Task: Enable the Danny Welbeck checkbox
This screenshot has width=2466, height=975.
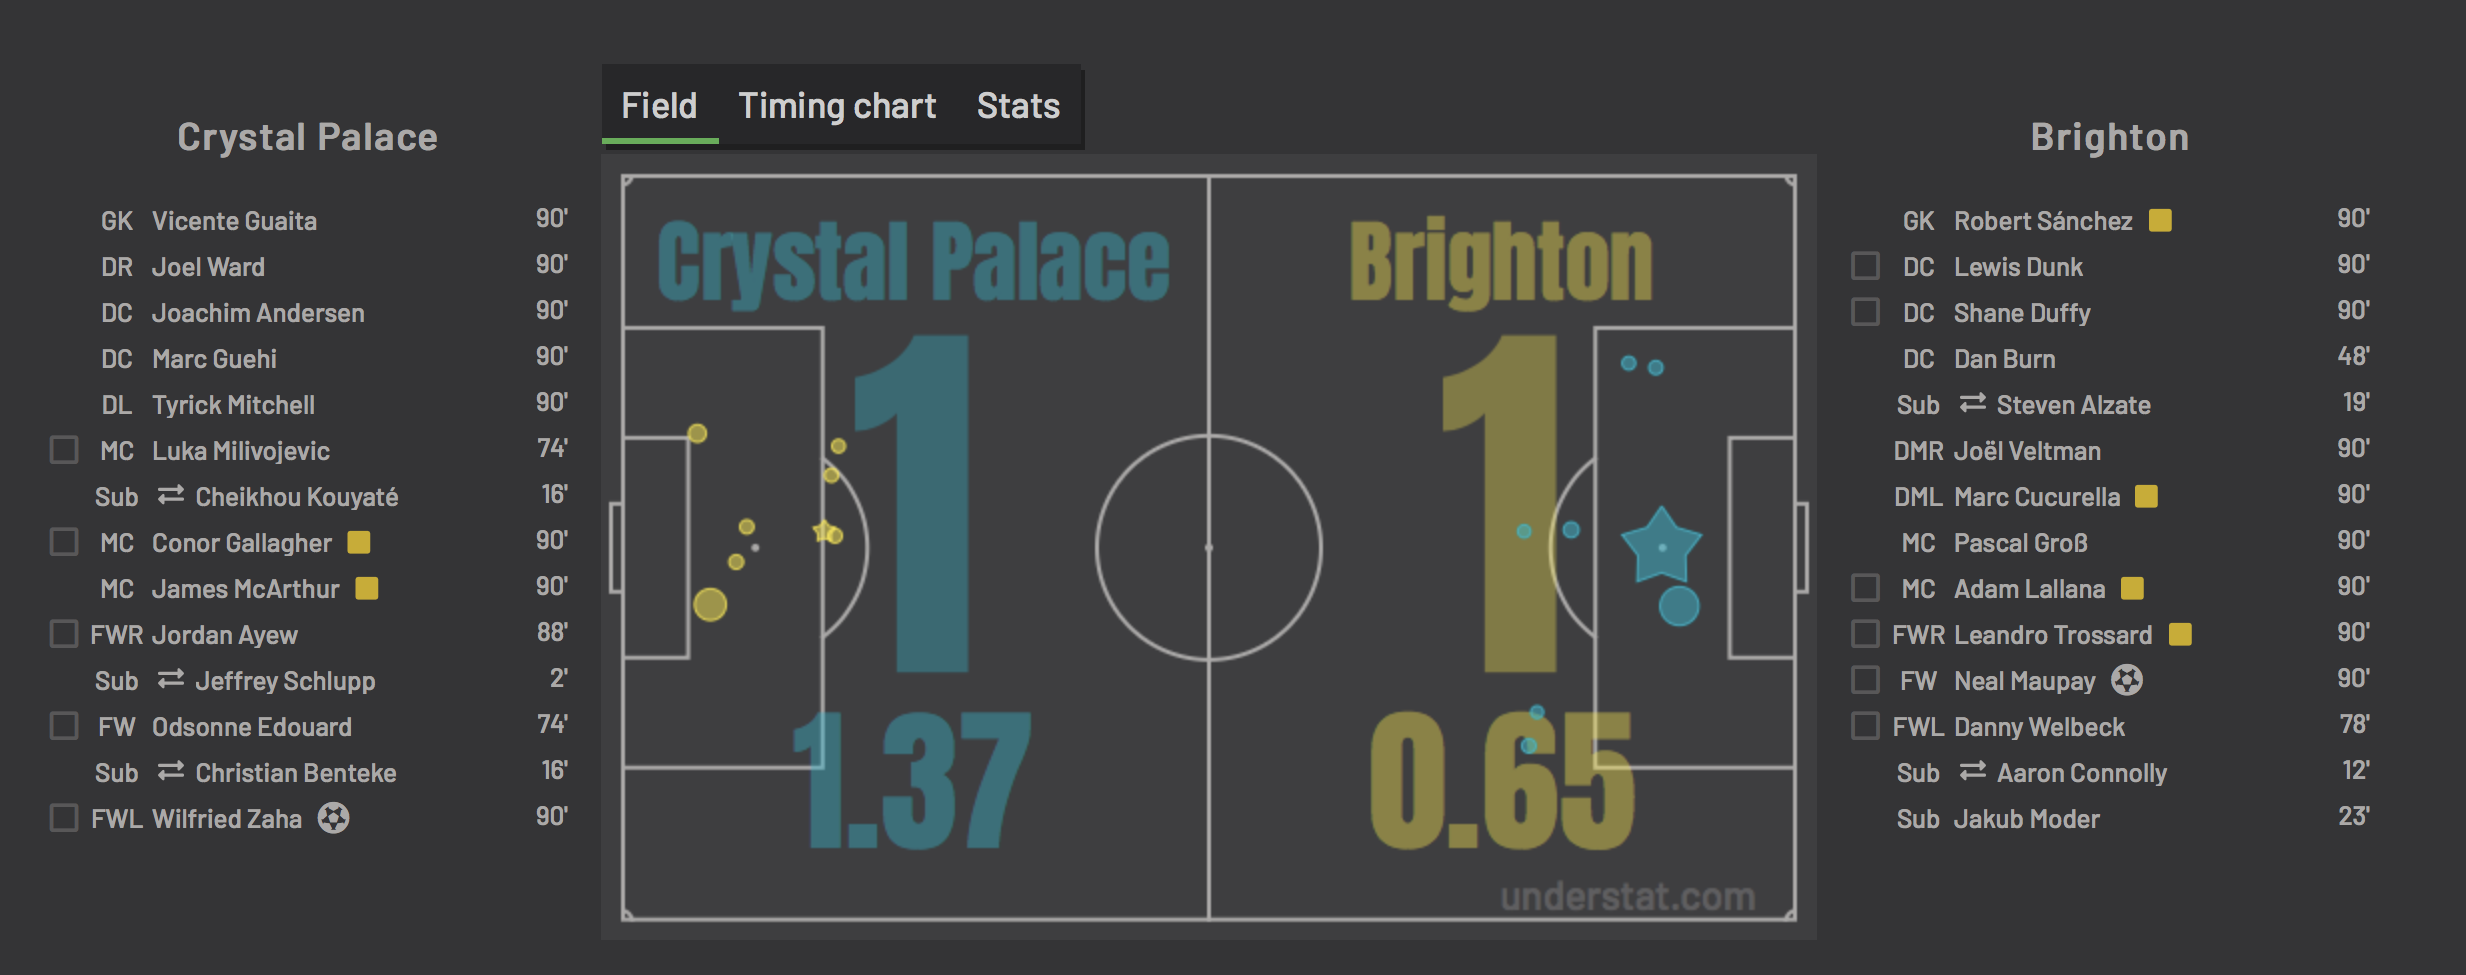Action: pyautogui.click(x=1865, y=725)
